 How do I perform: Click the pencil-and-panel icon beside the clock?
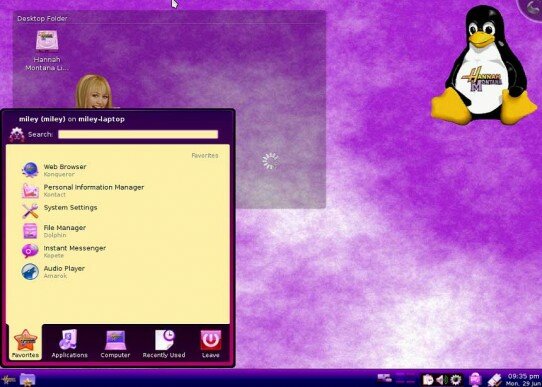click(x=494, y=380)
